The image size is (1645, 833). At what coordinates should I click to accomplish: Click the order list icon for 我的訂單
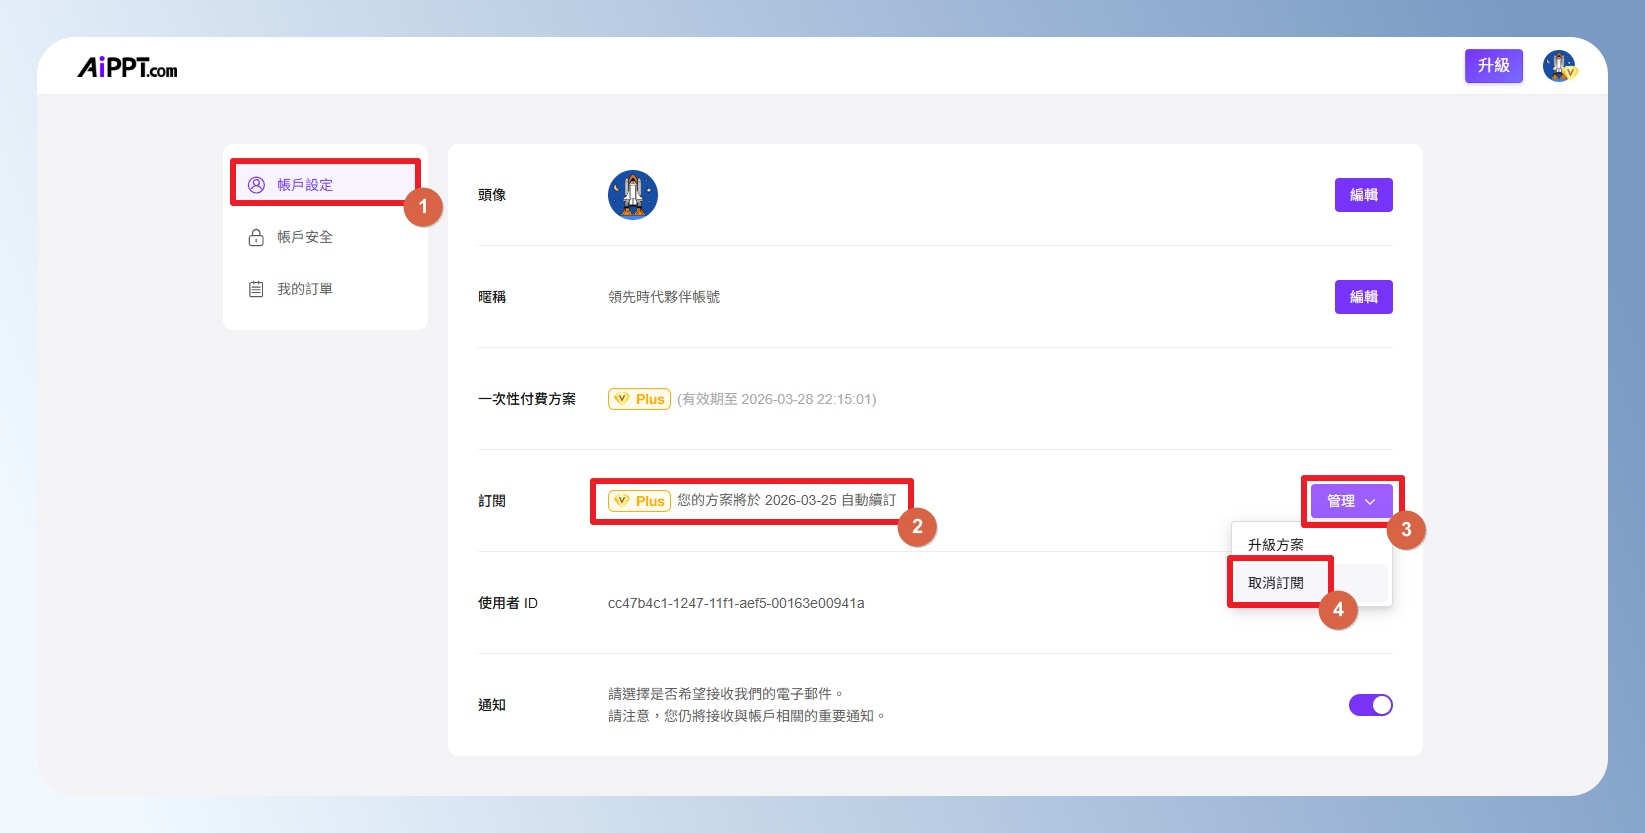point(256,289)
